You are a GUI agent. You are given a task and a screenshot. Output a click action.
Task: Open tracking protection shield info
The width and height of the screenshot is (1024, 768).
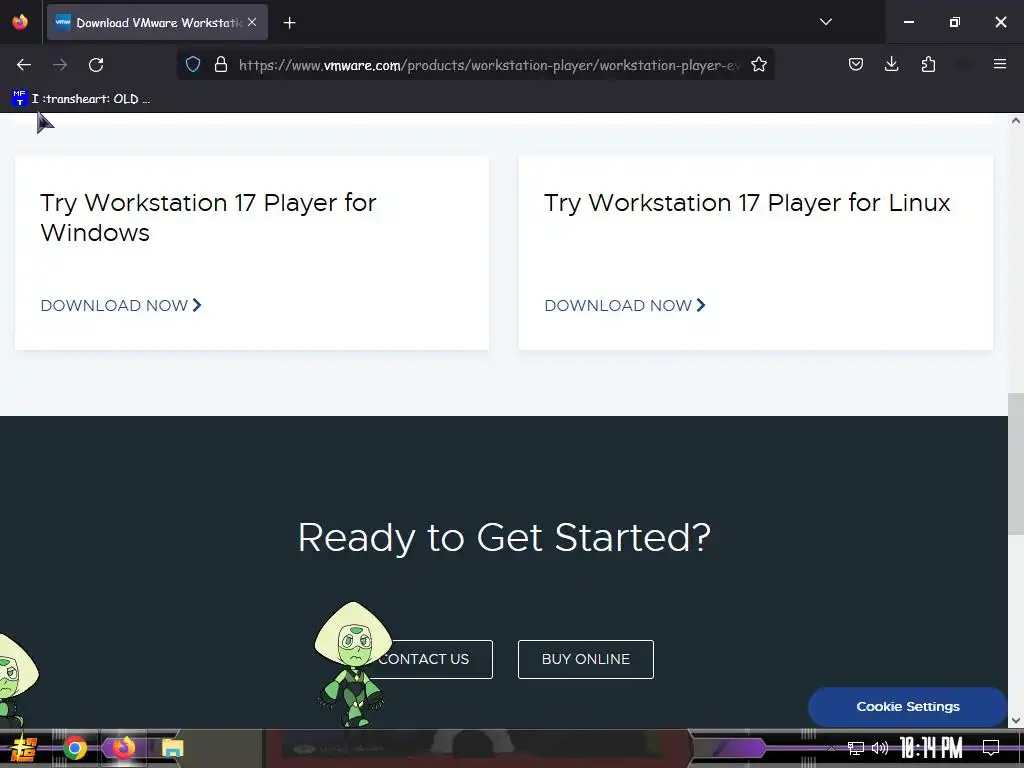(x=193, y=65)
